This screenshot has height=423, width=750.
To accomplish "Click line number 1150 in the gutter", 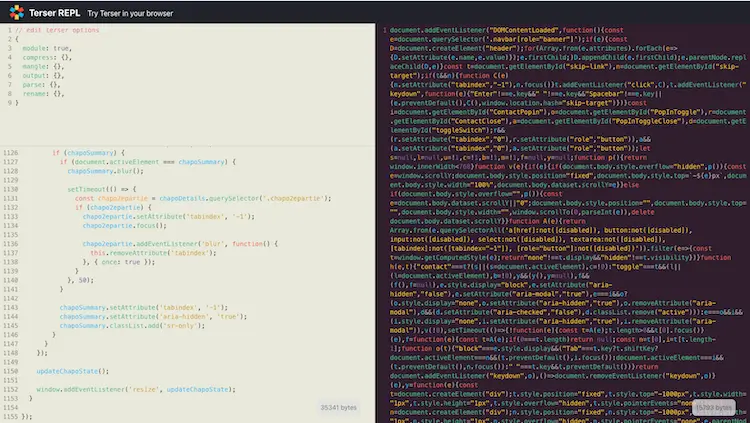I will coord(10,370).
